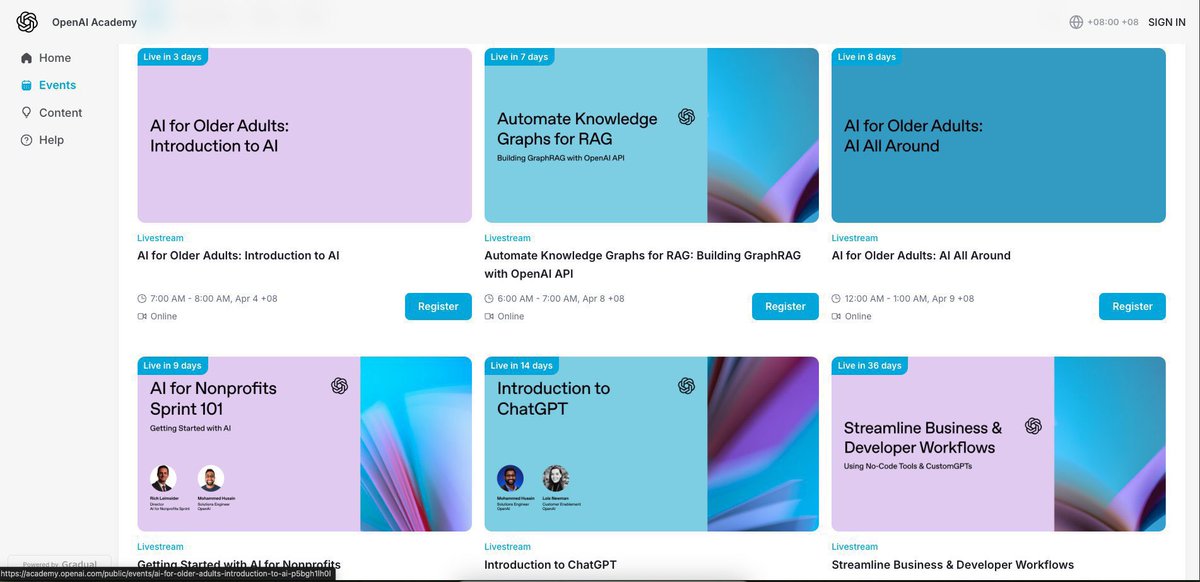
Task: Click the Events calendar icon in the sidebar
Action: (27, 85)
